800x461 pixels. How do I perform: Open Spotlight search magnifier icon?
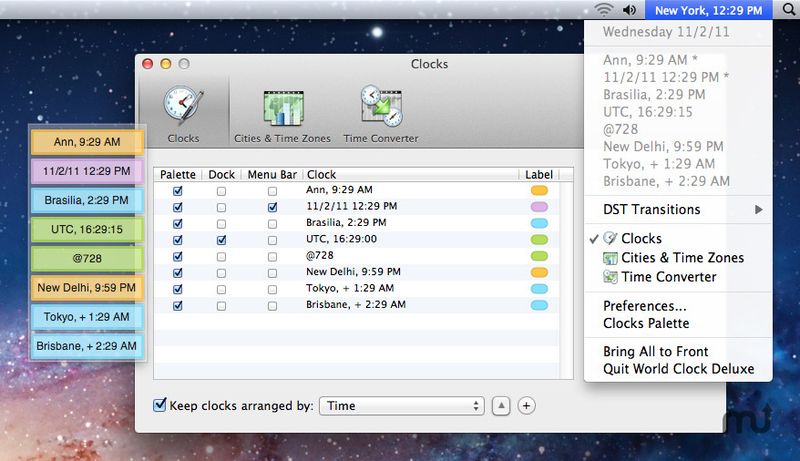pos(789,10)
